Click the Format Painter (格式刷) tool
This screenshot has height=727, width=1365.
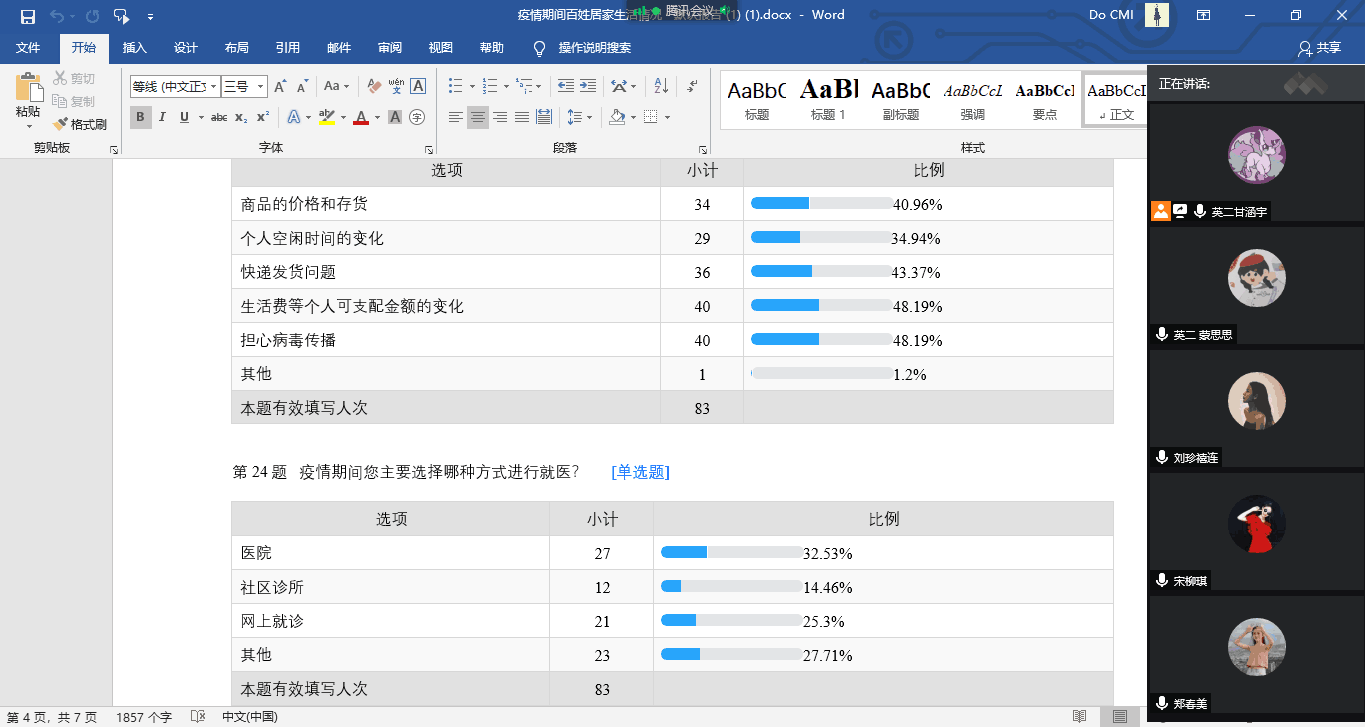(80, 124)
